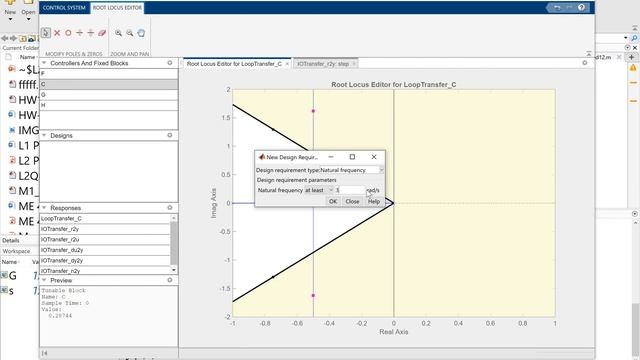
Task: Open the Open button dropdown arrow
Action: (28, 19)
